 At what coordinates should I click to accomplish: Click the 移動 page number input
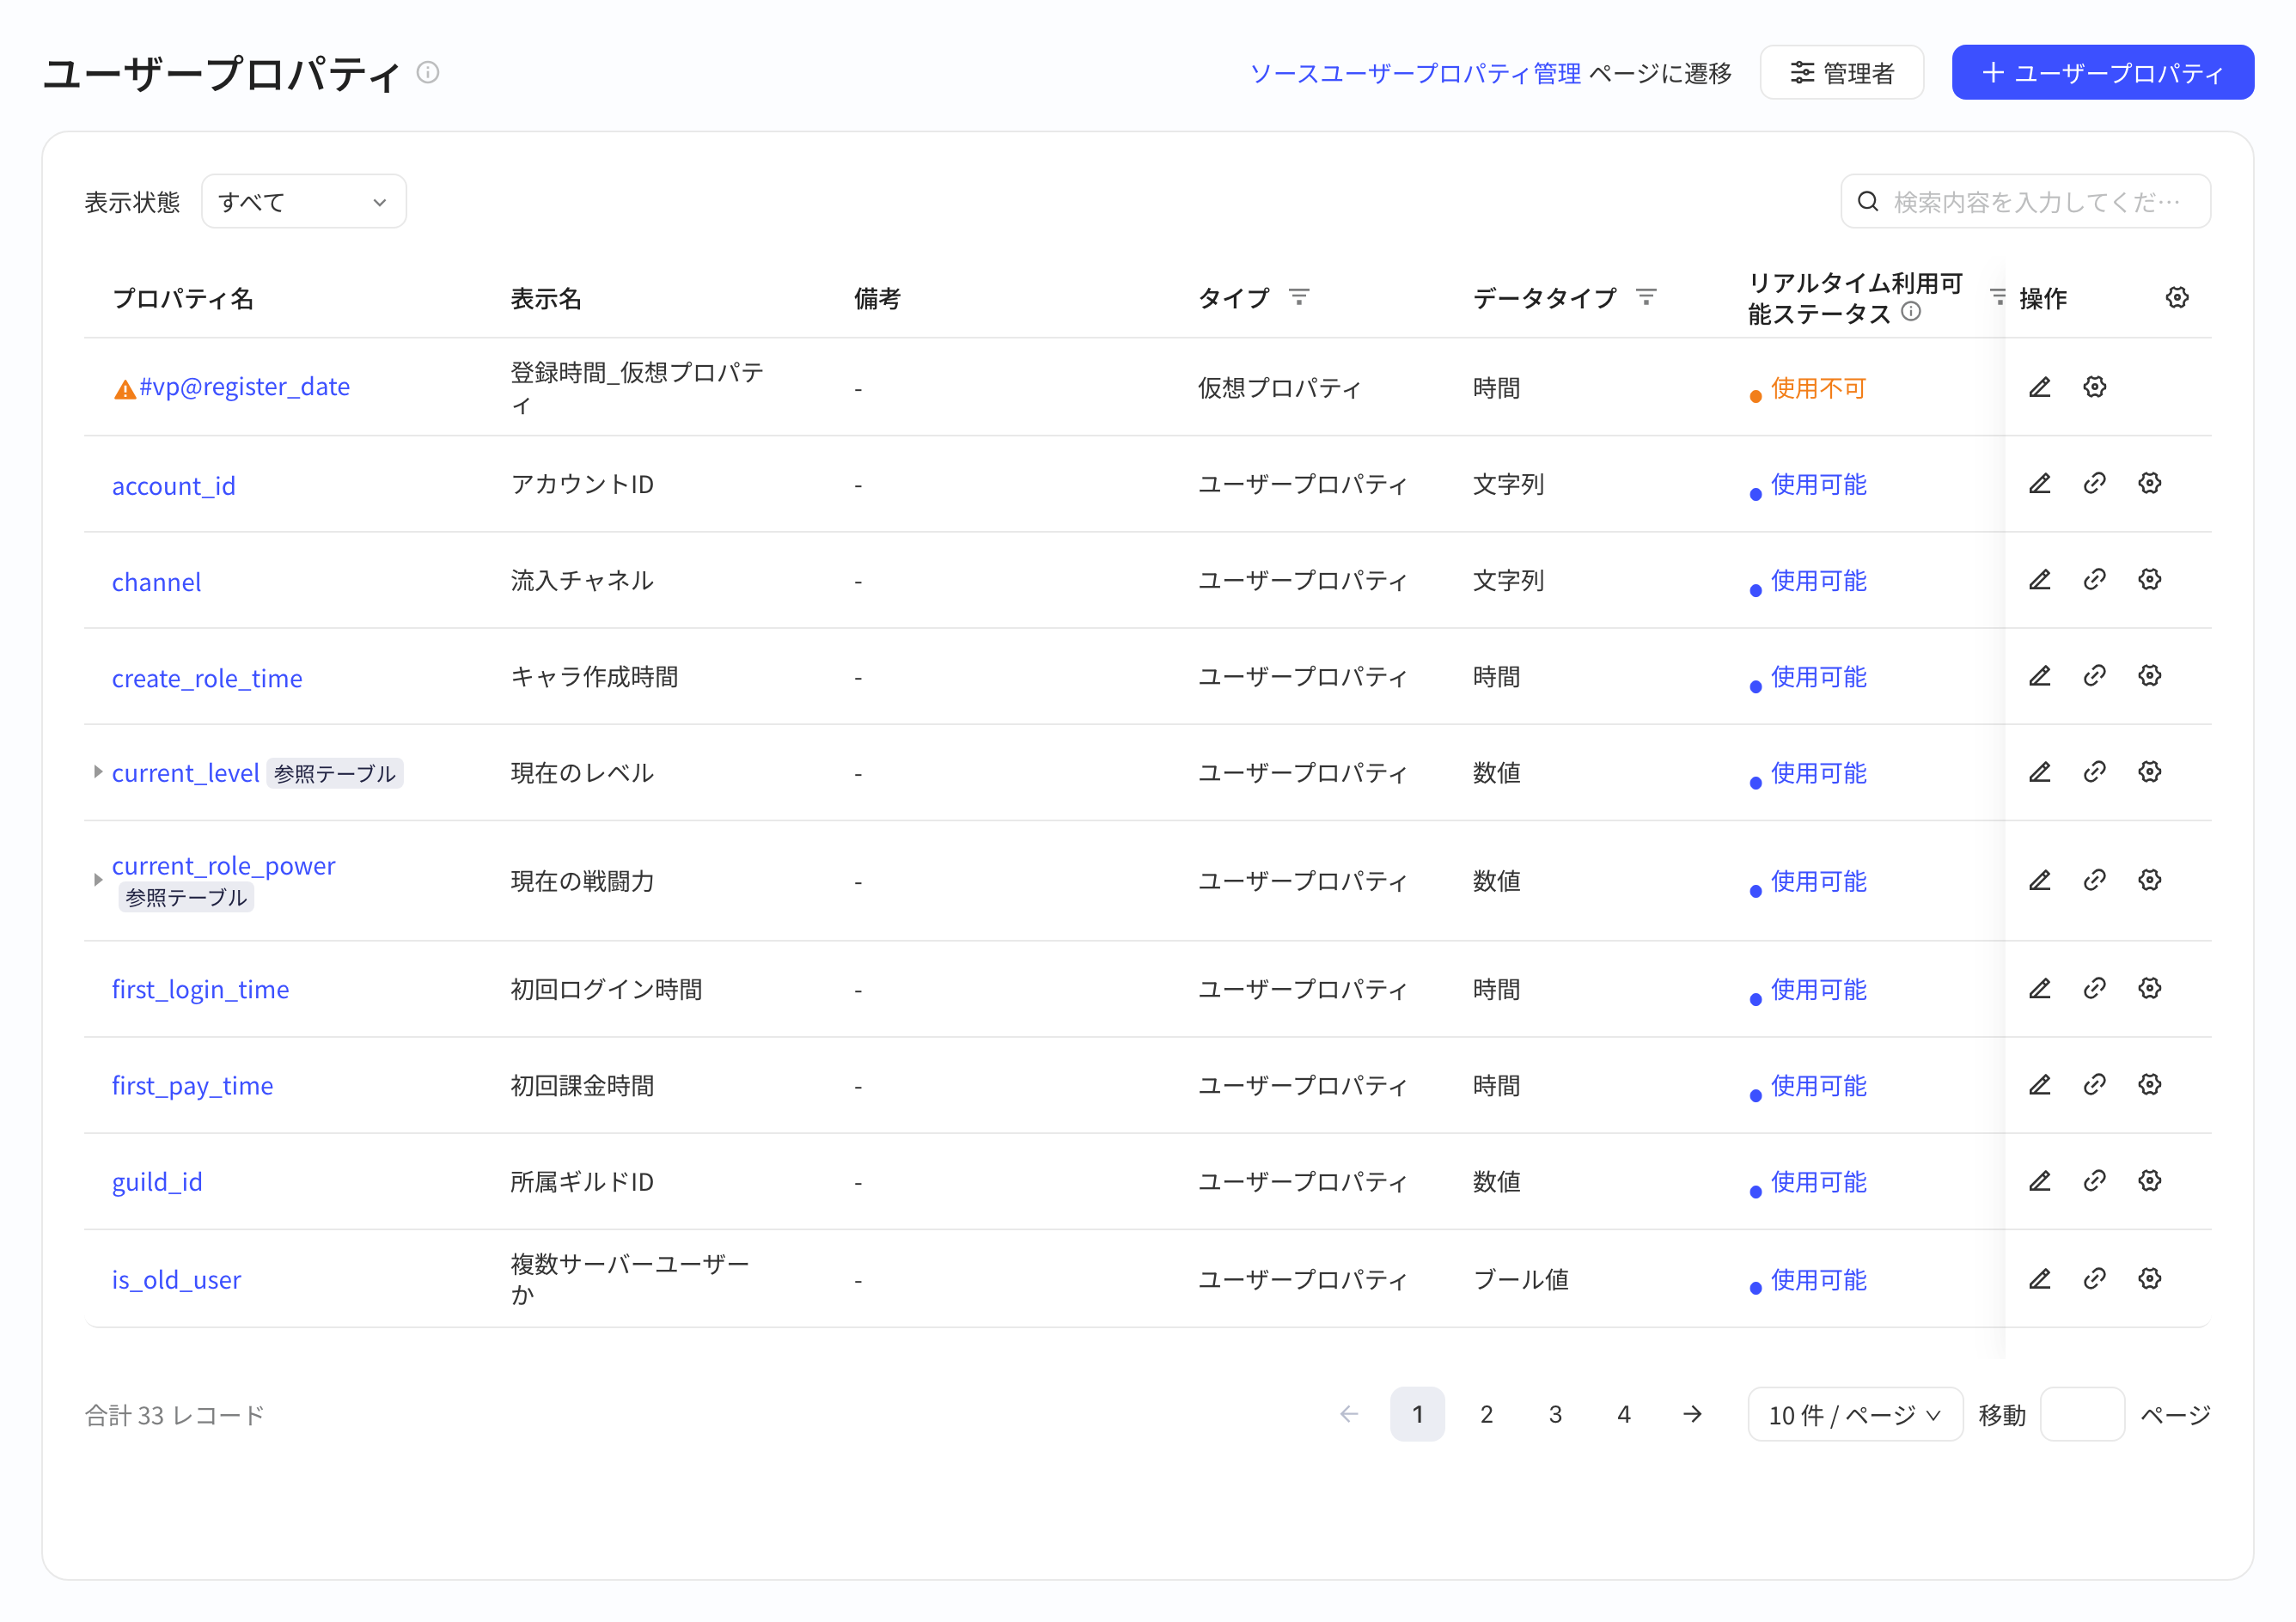point(2082,1414)
